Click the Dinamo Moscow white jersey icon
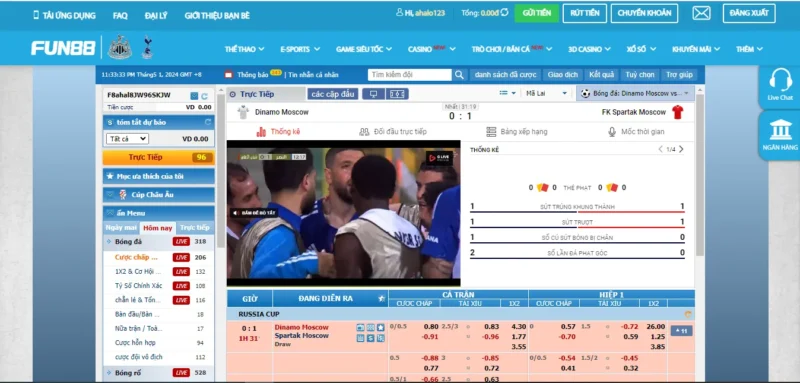This screenshot has width=800, height=383. 243,112
